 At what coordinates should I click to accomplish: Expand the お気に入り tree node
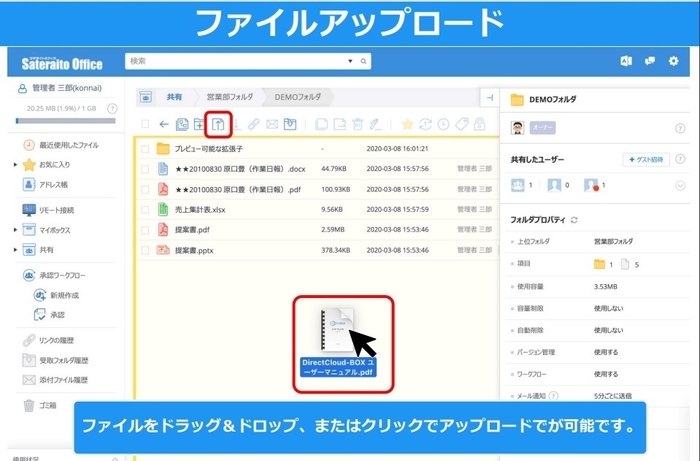16,165
